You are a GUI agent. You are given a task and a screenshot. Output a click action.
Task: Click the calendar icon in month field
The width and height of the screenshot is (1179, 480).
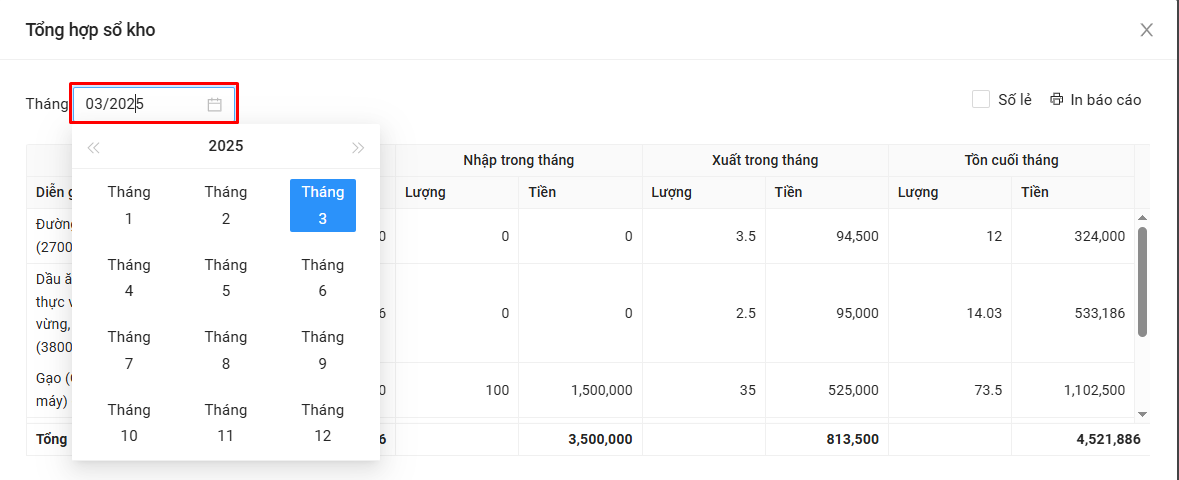pos(214,104)
